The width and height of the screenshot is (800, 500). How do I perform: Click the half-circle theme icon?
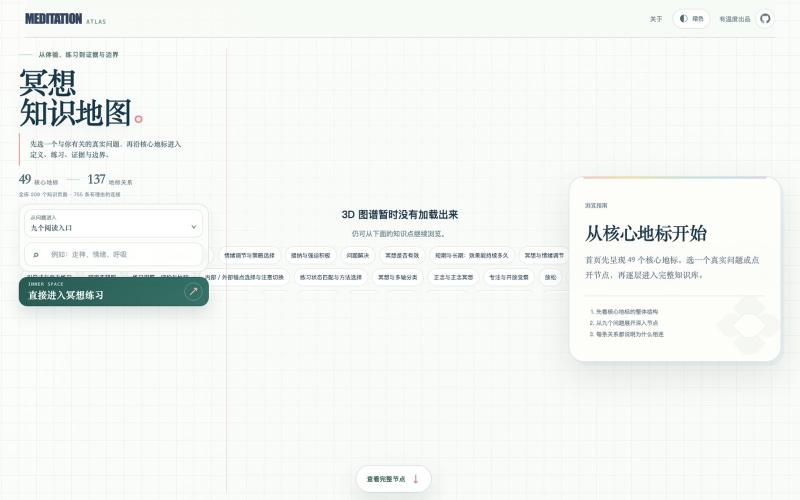pyautogui.click(x=684, y=18)
